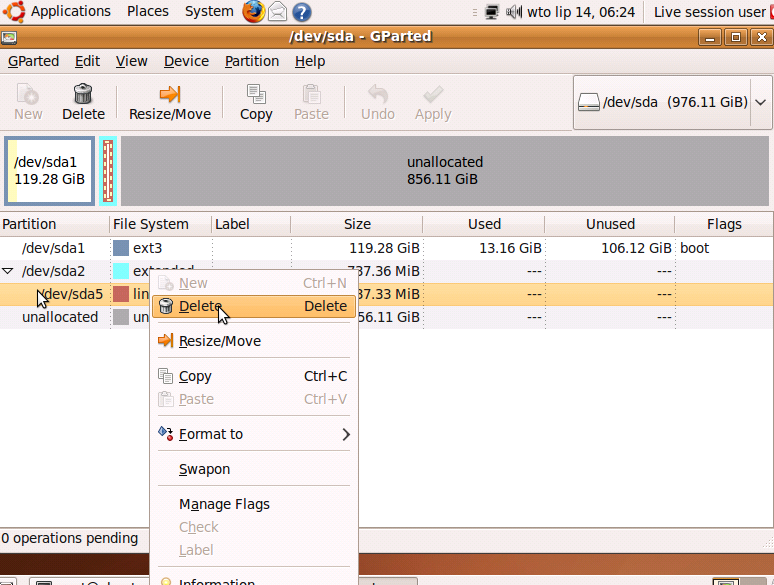Choose Manage Flags from the context menu
774x585 pixels.
tap(254, 504)
